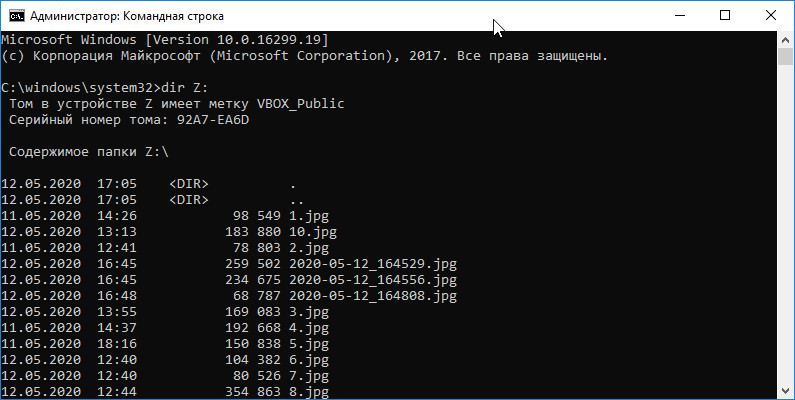Click the 'dir Z:' command text
Viewport: 795px width, 400px height.
click(184, 88)
